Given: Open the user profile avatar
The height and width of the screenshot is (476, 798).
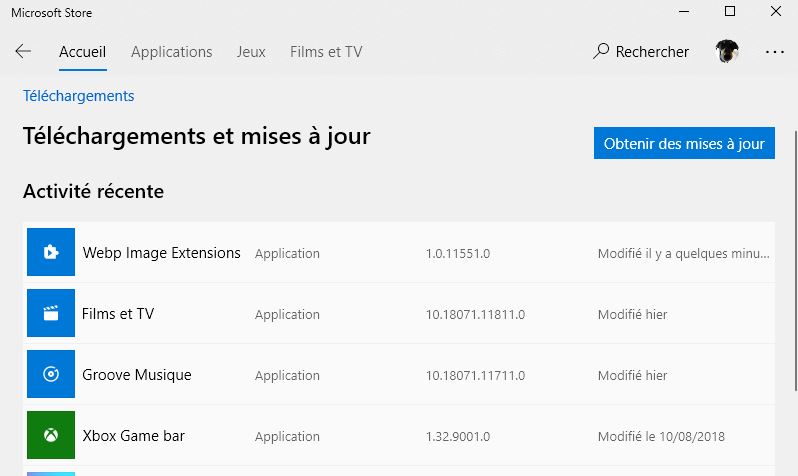Looking at the screenshot, I should pyautogui.click(x=727, y=51).
